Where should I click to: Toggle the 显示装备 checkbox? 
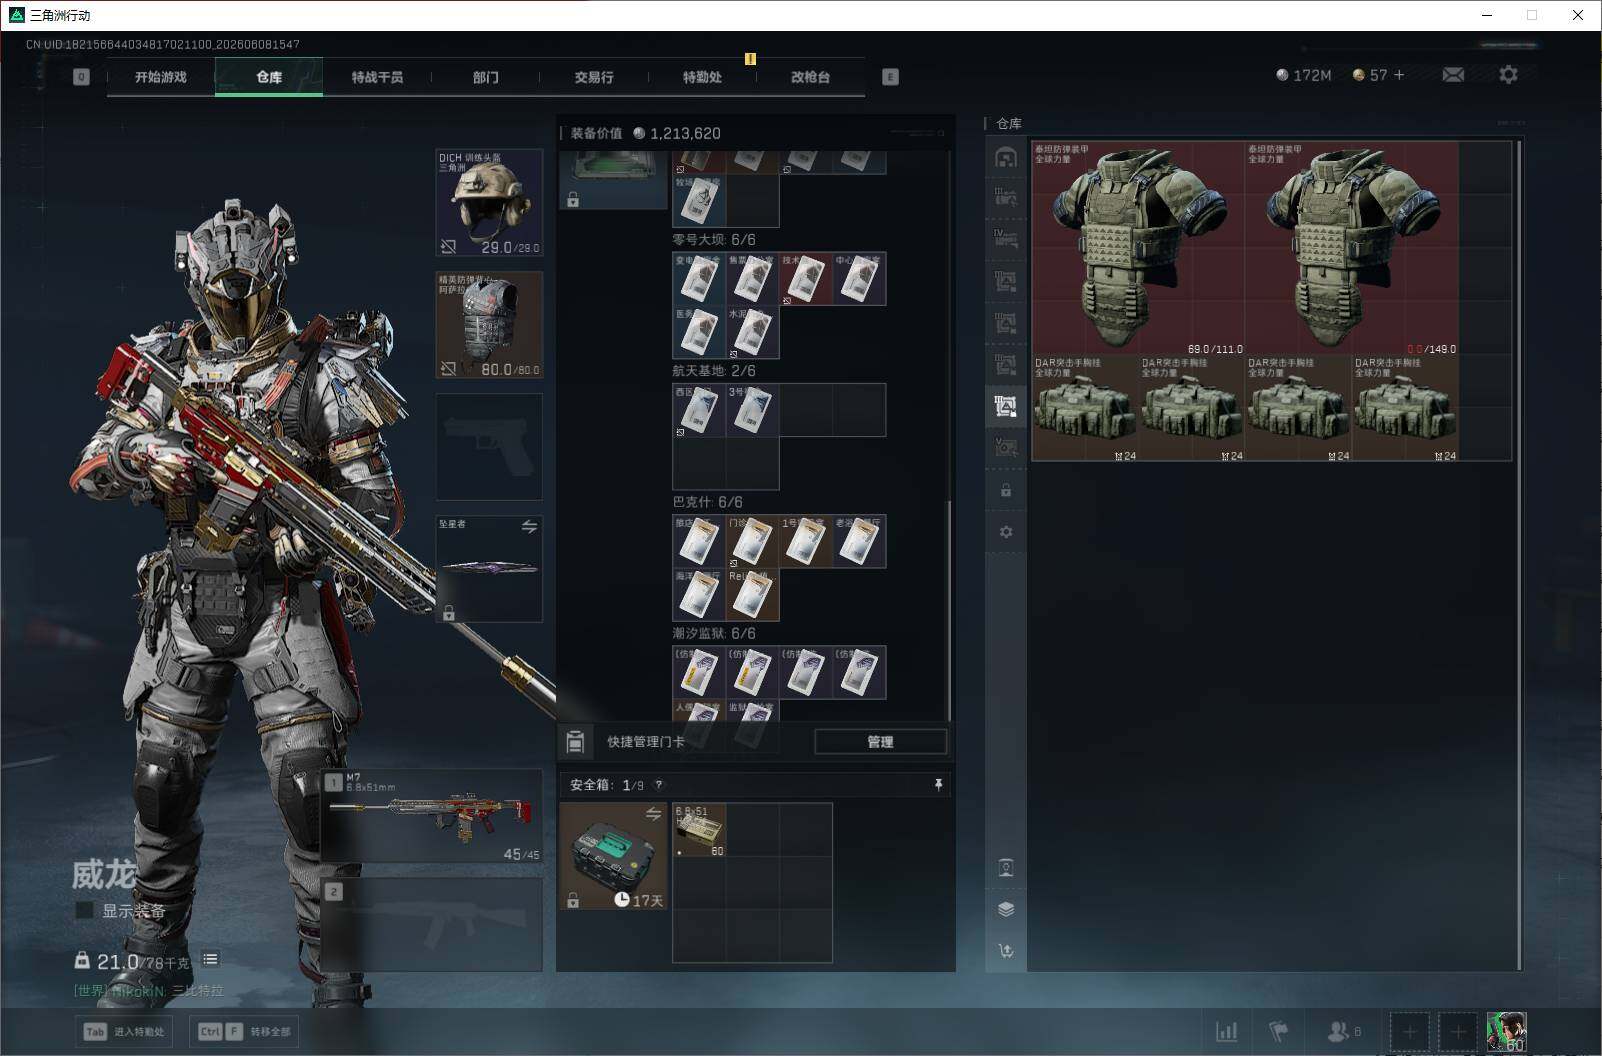(x=85, y=910)
